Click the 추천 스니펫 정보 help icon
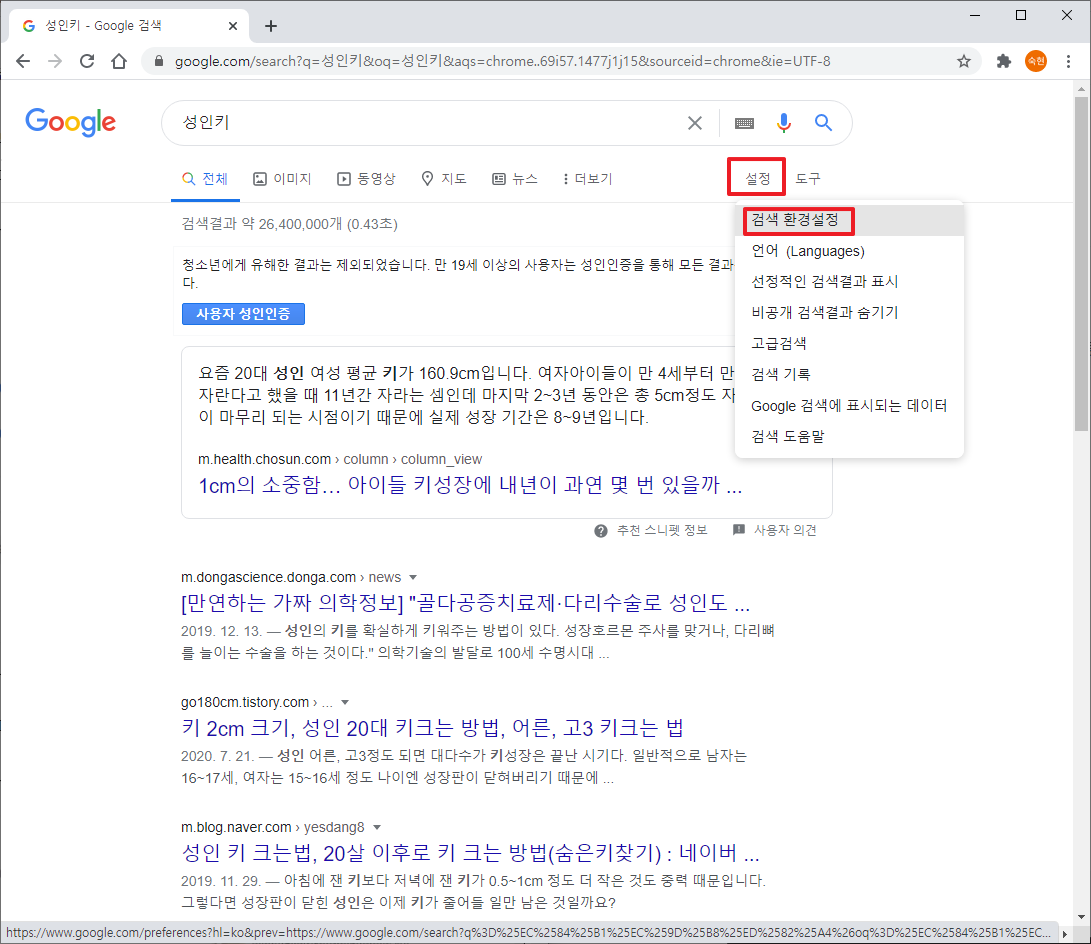1091x944 pixels. [x=600, y=531]
